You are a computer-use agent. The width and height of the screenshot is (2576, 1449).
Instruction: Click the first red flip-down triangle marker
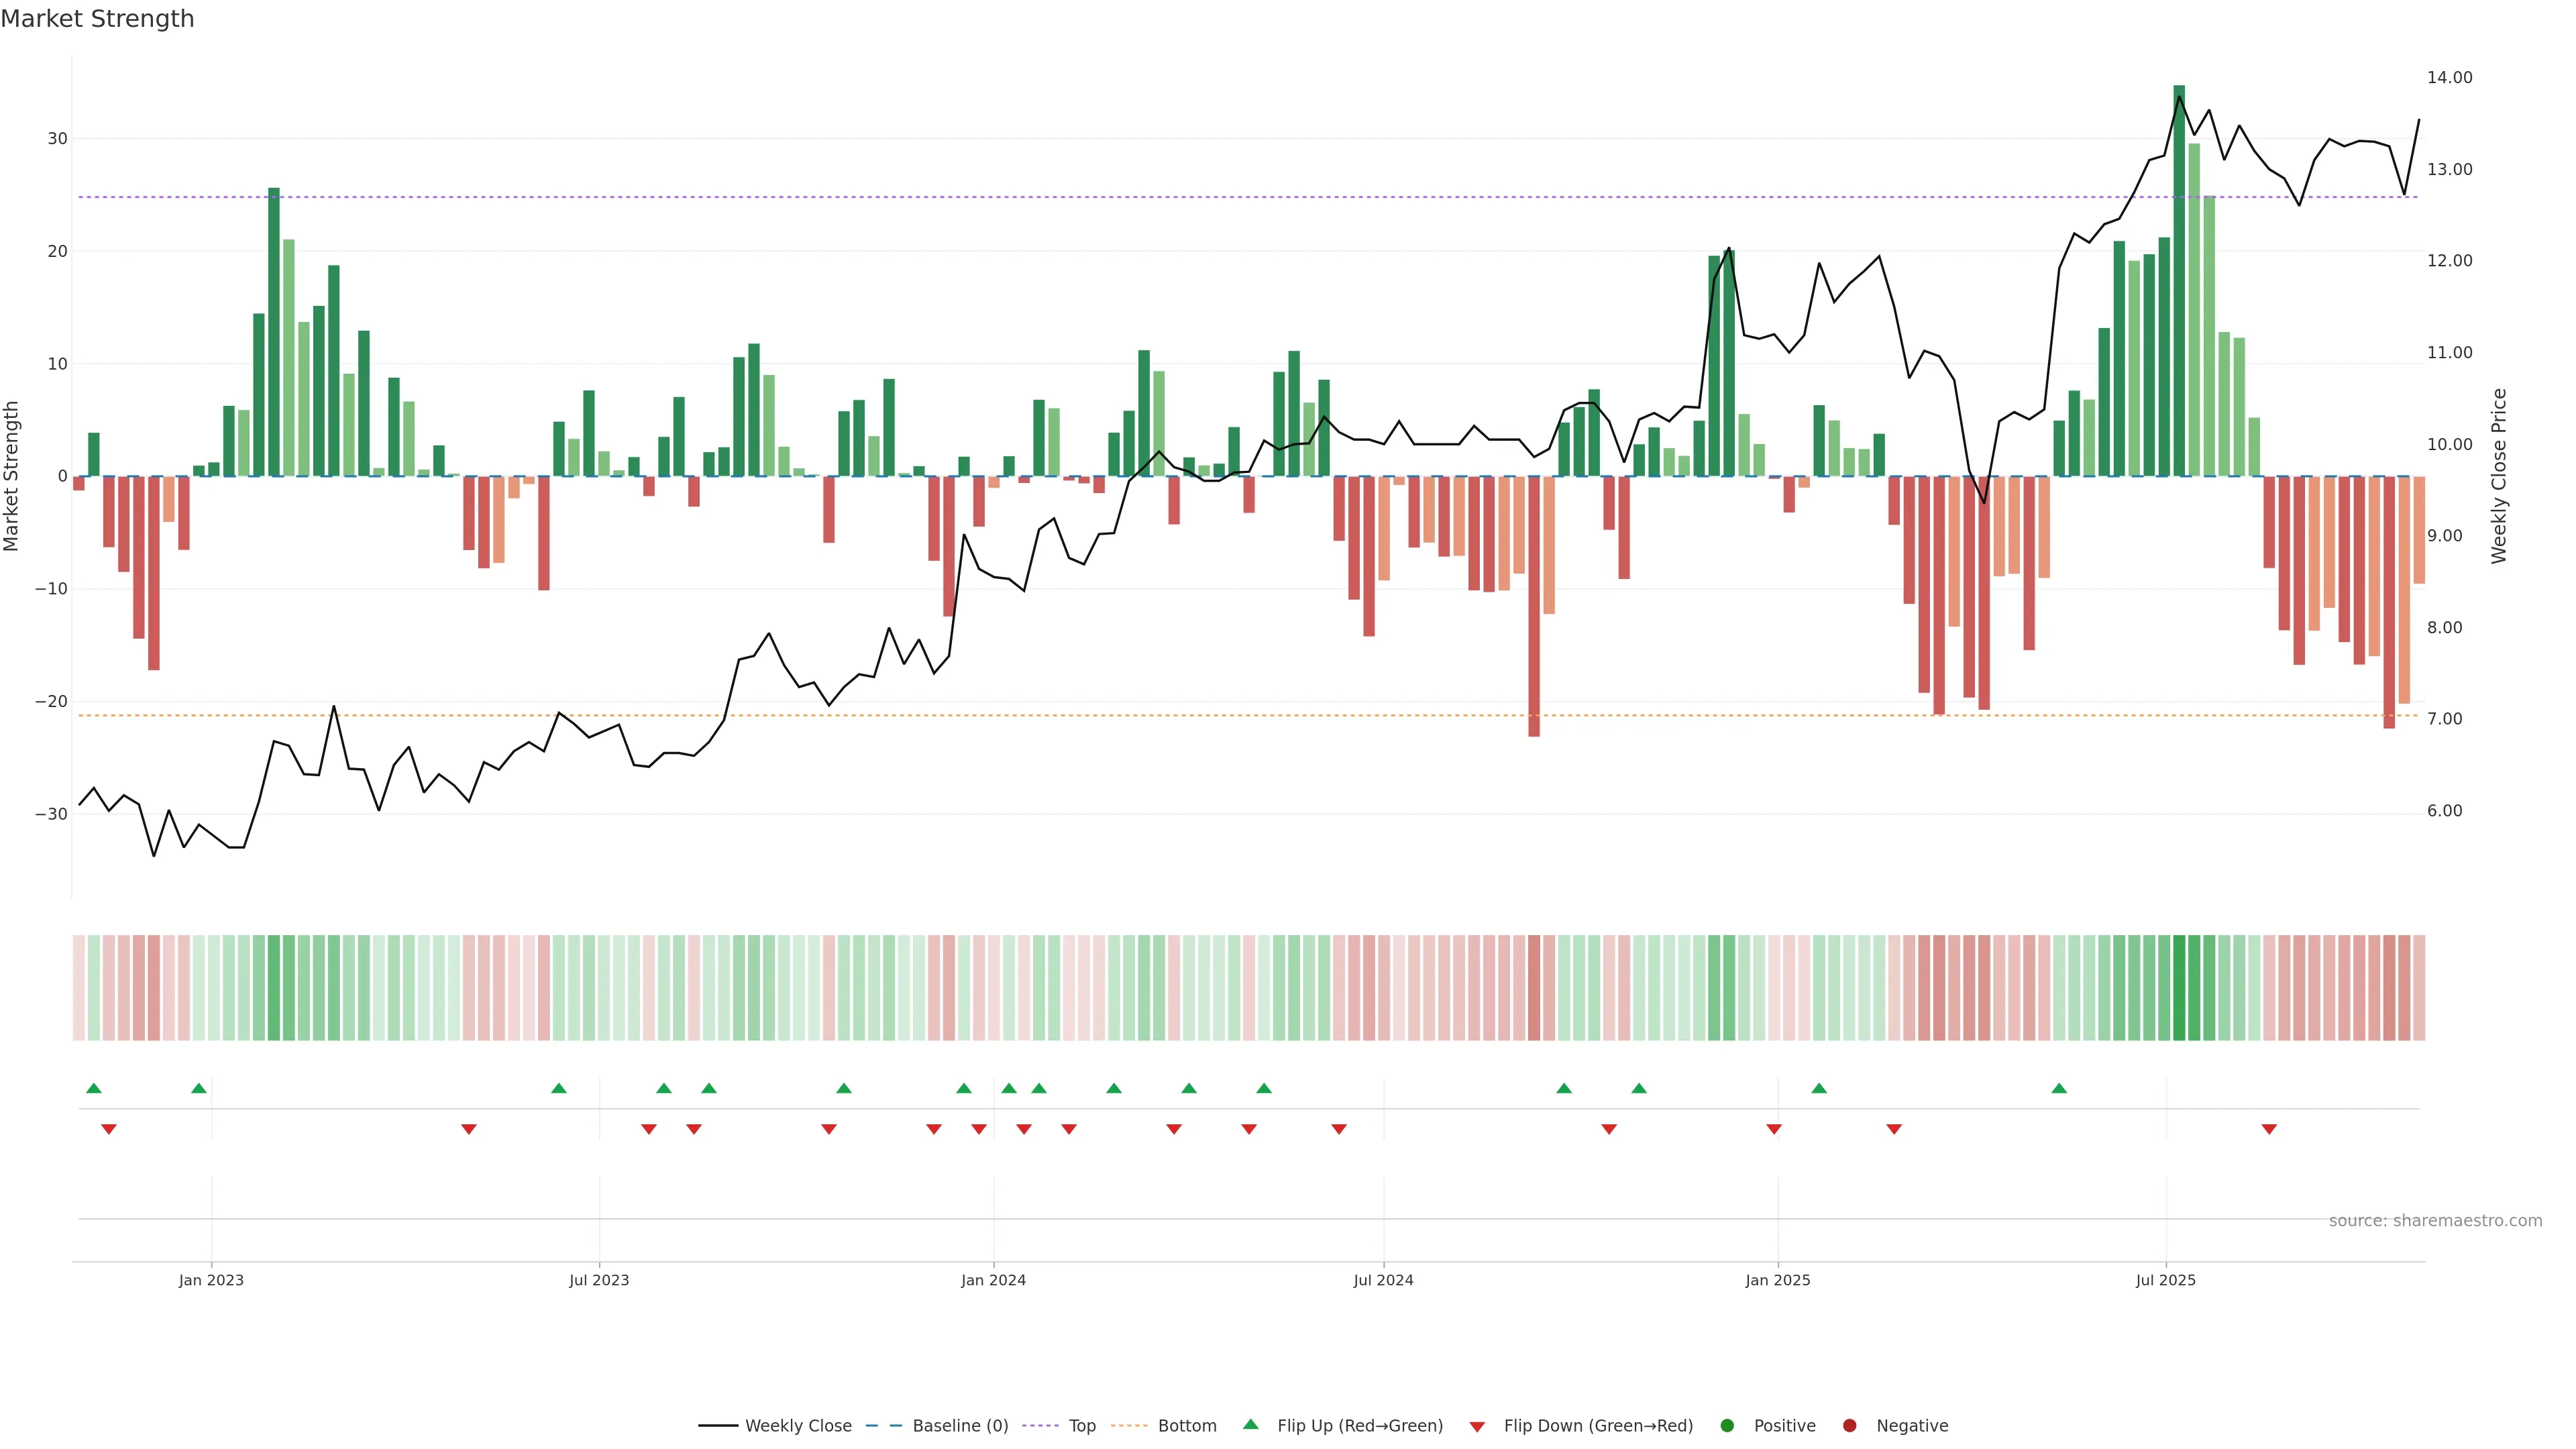109,1129
